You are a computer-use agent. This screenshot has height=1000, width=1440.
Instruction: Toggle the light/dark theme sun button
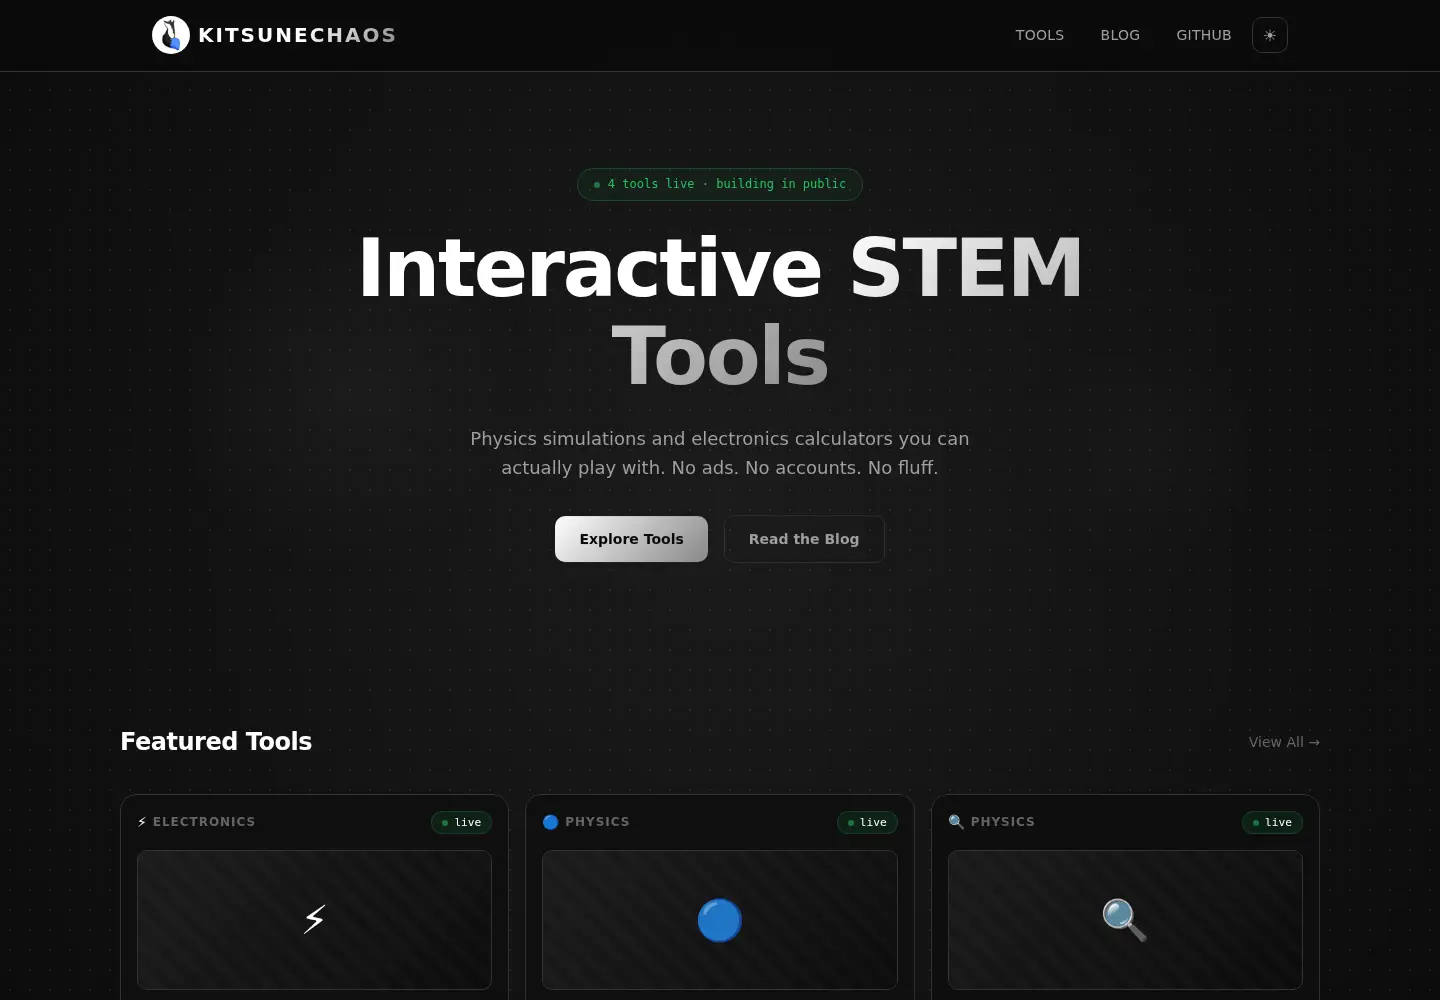click(x=1270, y=35)
